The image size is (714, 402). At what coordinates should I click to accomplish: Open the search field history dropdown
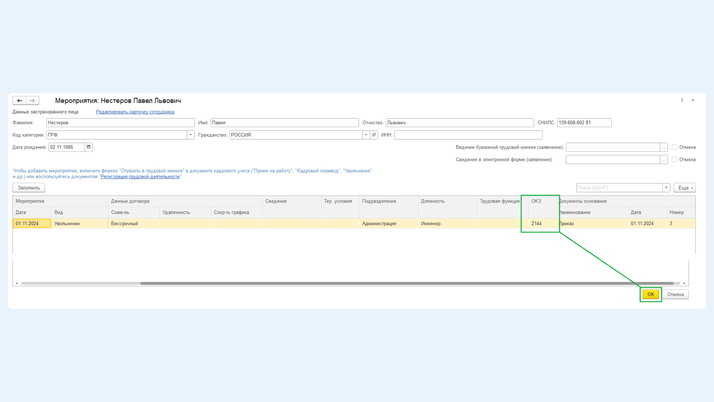pos(666,188)
